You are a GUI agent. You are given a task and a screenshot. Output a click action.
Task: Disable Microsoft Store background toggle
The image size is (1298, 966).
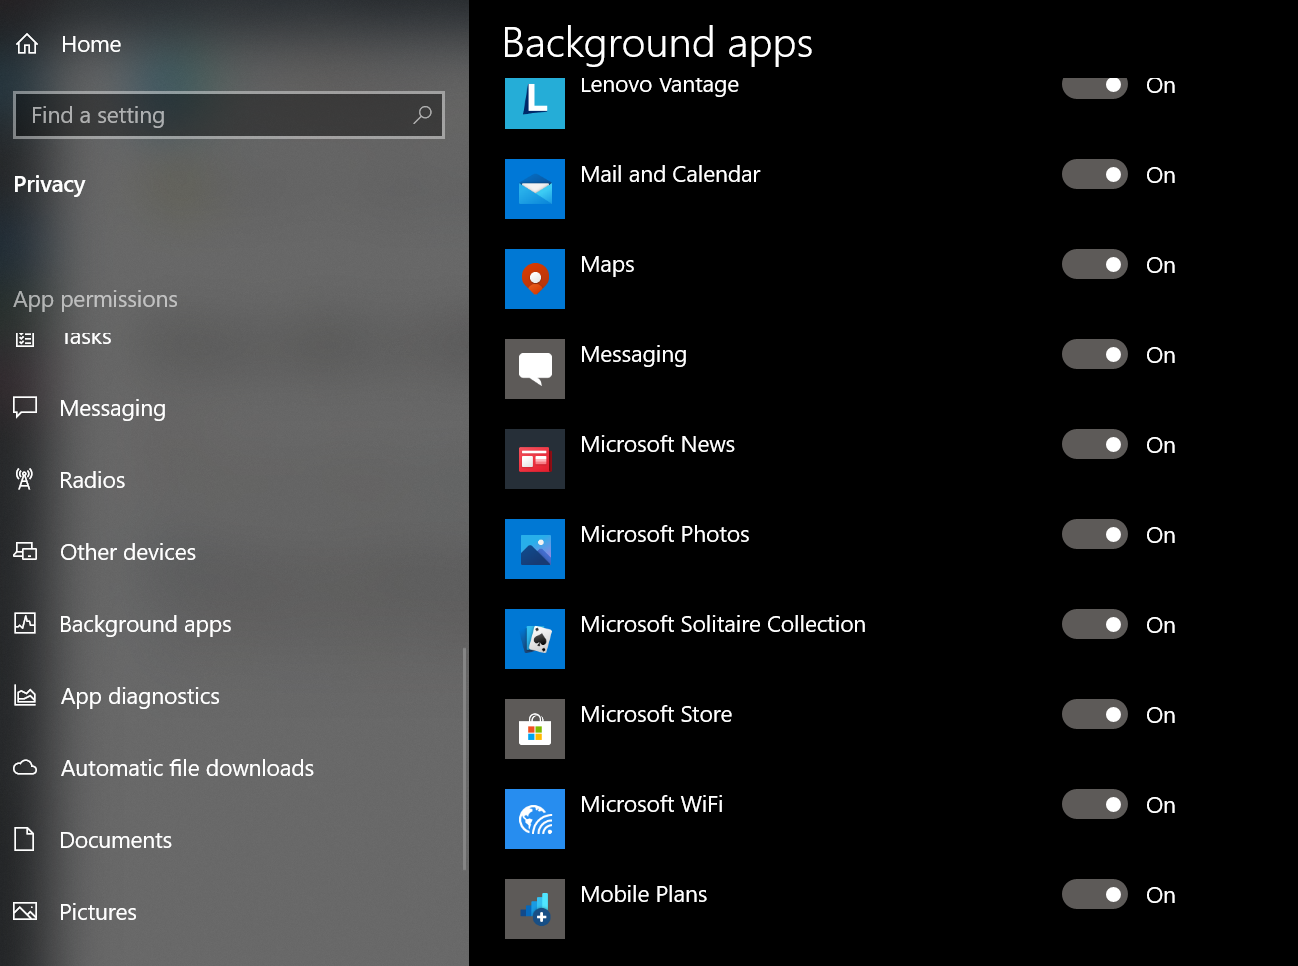[x=1095, y=714]
